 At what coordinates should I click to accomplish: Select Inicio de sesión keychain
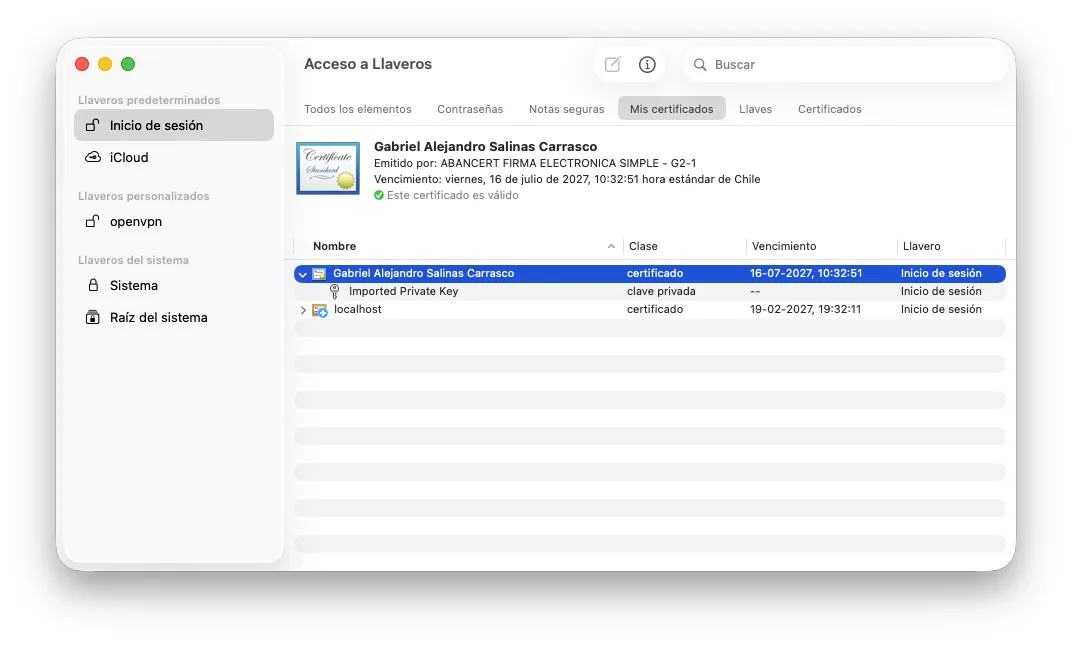(x=174, y=125)
